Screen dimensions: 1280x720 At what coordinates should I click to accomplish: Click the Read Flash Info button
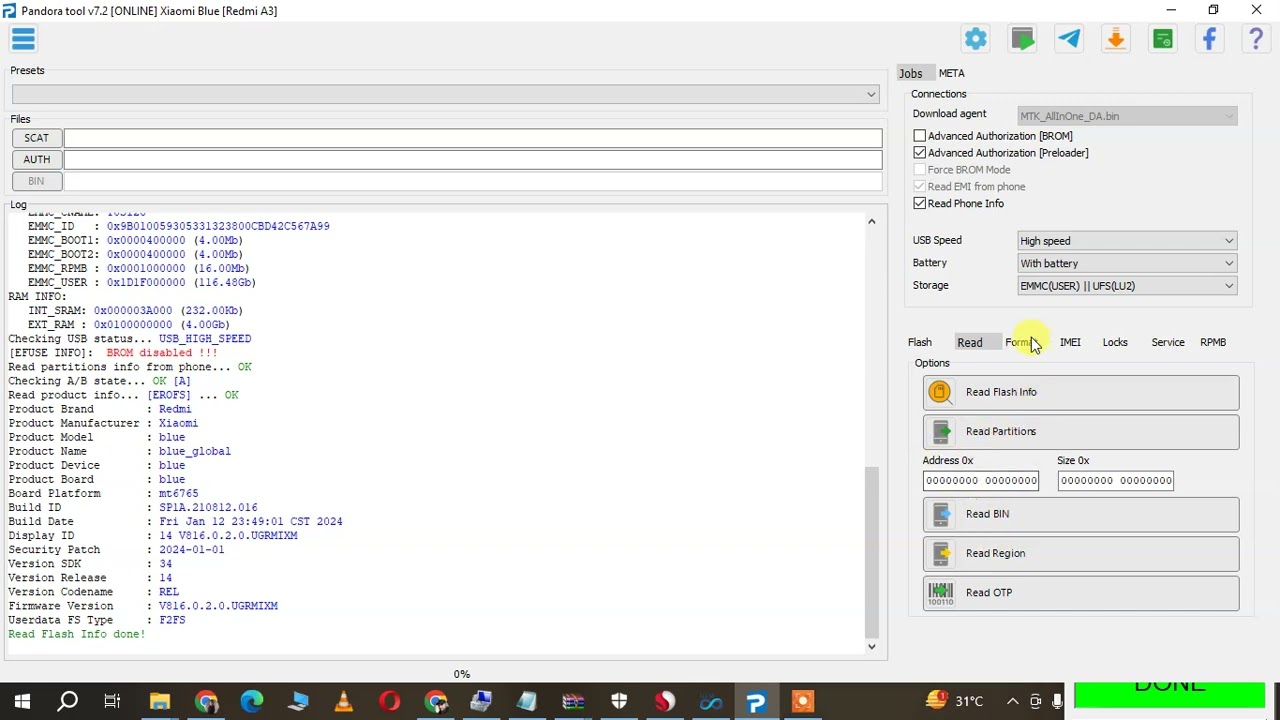(x=1081, y=393)
